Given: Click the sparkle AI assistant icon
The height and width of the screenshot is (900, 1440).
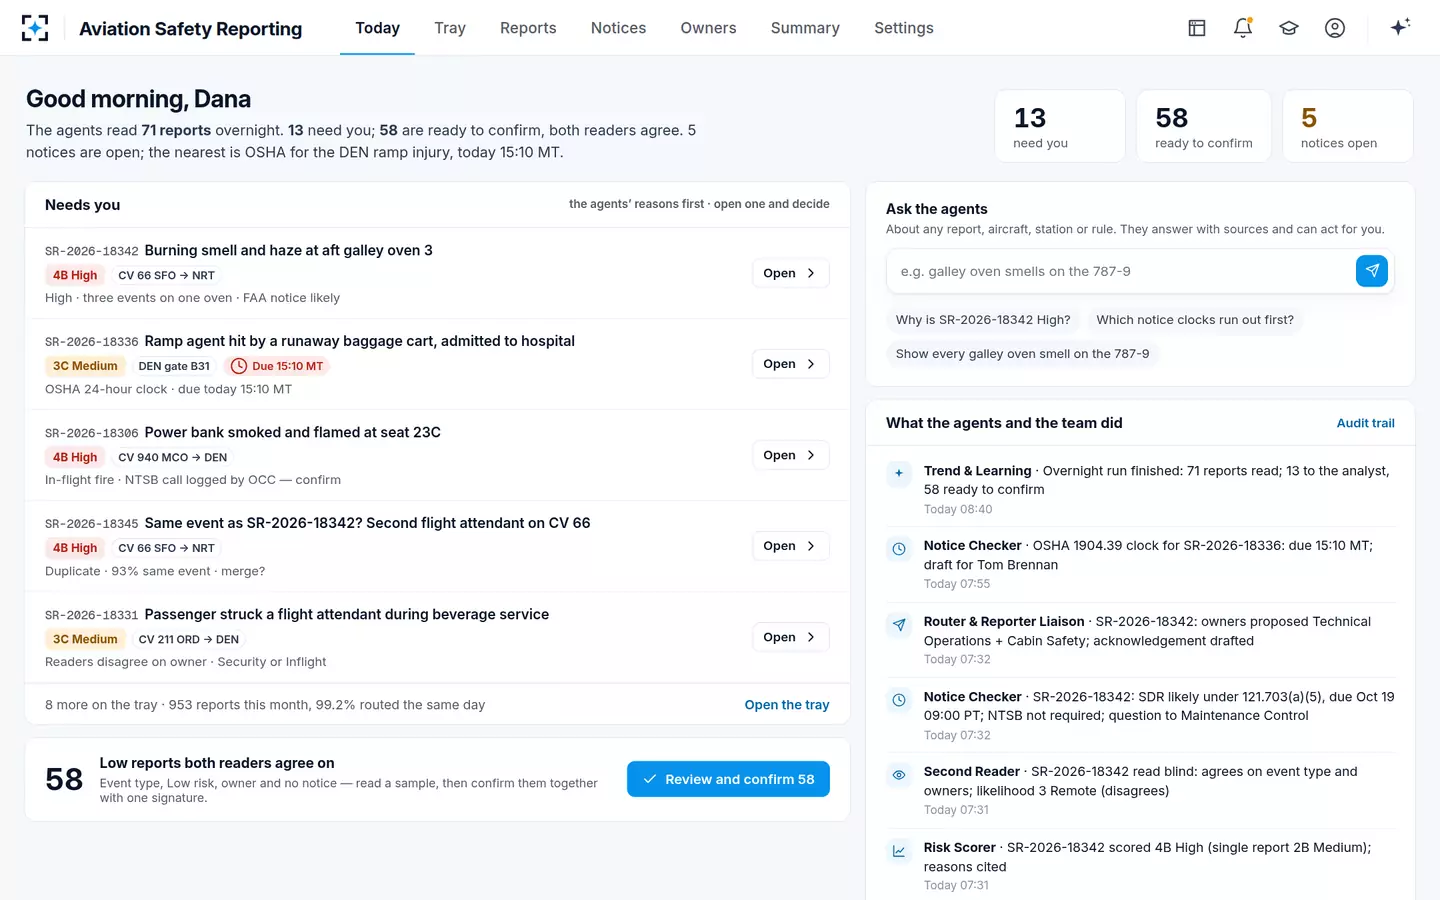Looking at the screenshot, I should pyautogui.click(x=1400, y=27).
